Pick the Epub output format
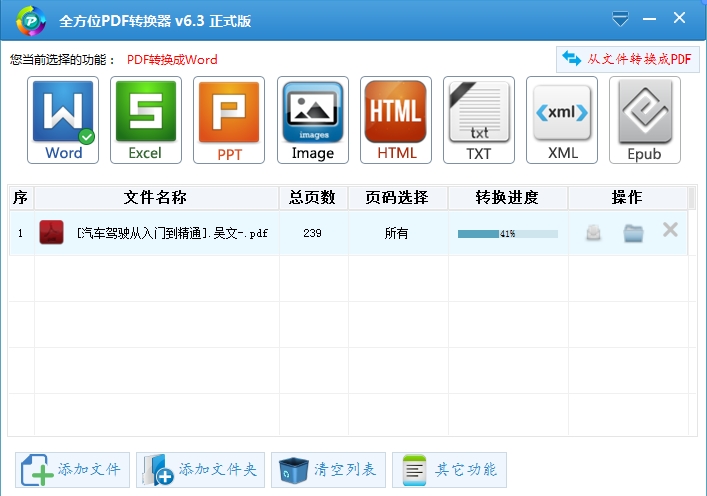 tap(644, 120)
